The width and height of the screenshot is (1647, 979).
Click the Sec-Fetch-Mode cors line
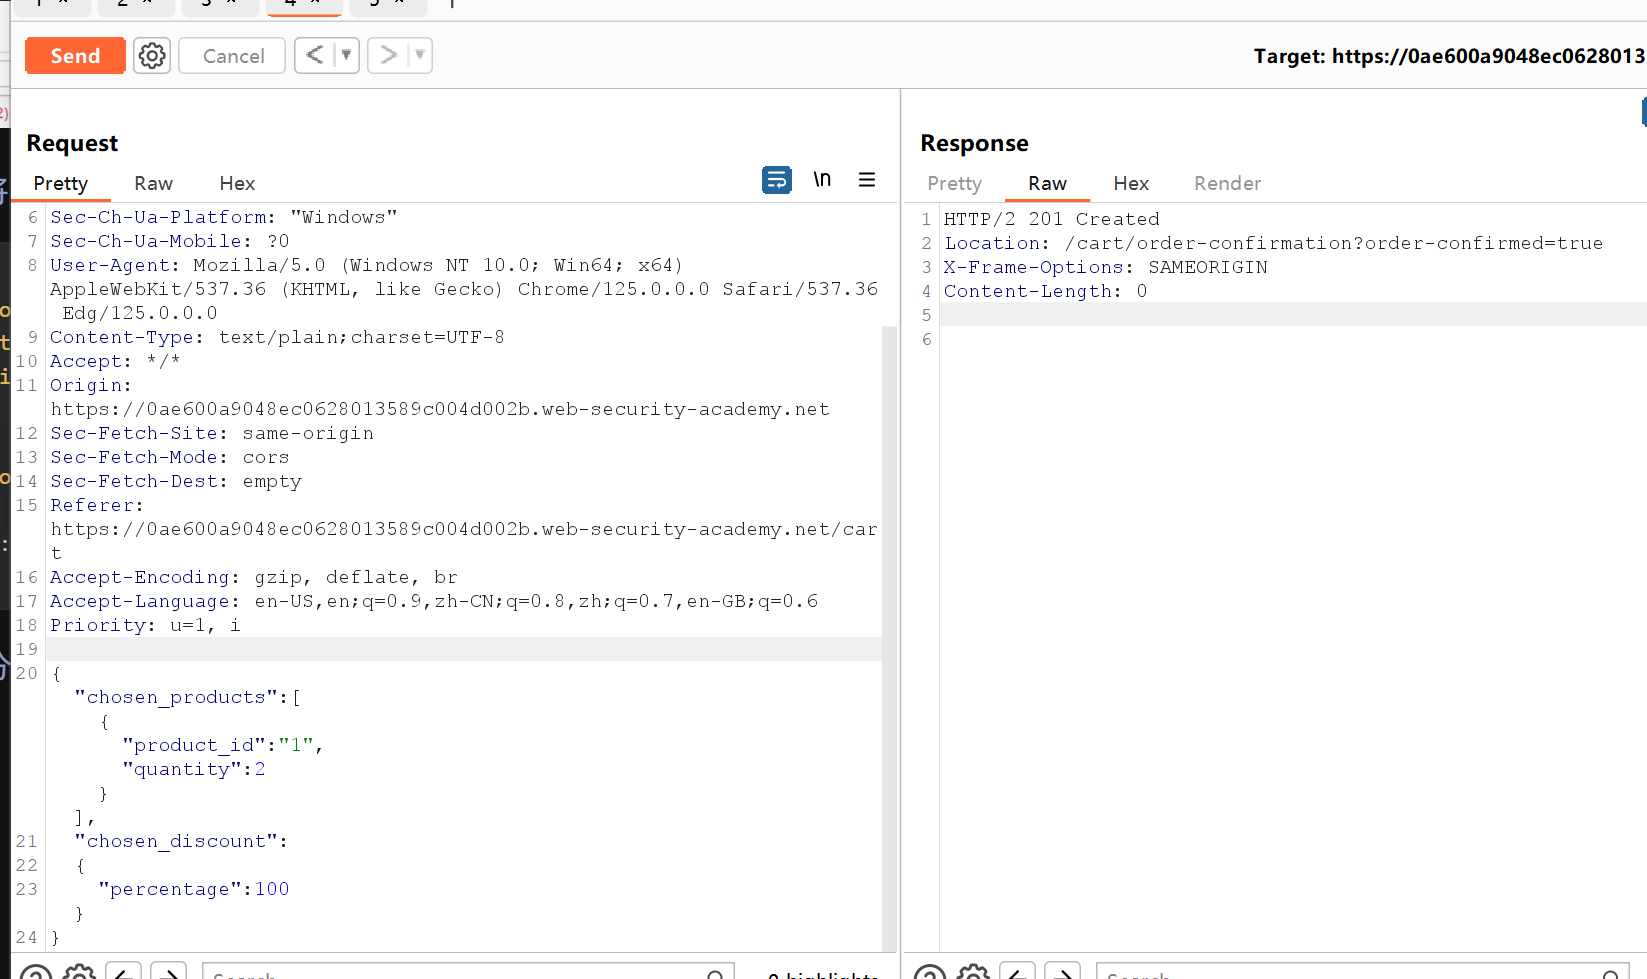(170, 457)
